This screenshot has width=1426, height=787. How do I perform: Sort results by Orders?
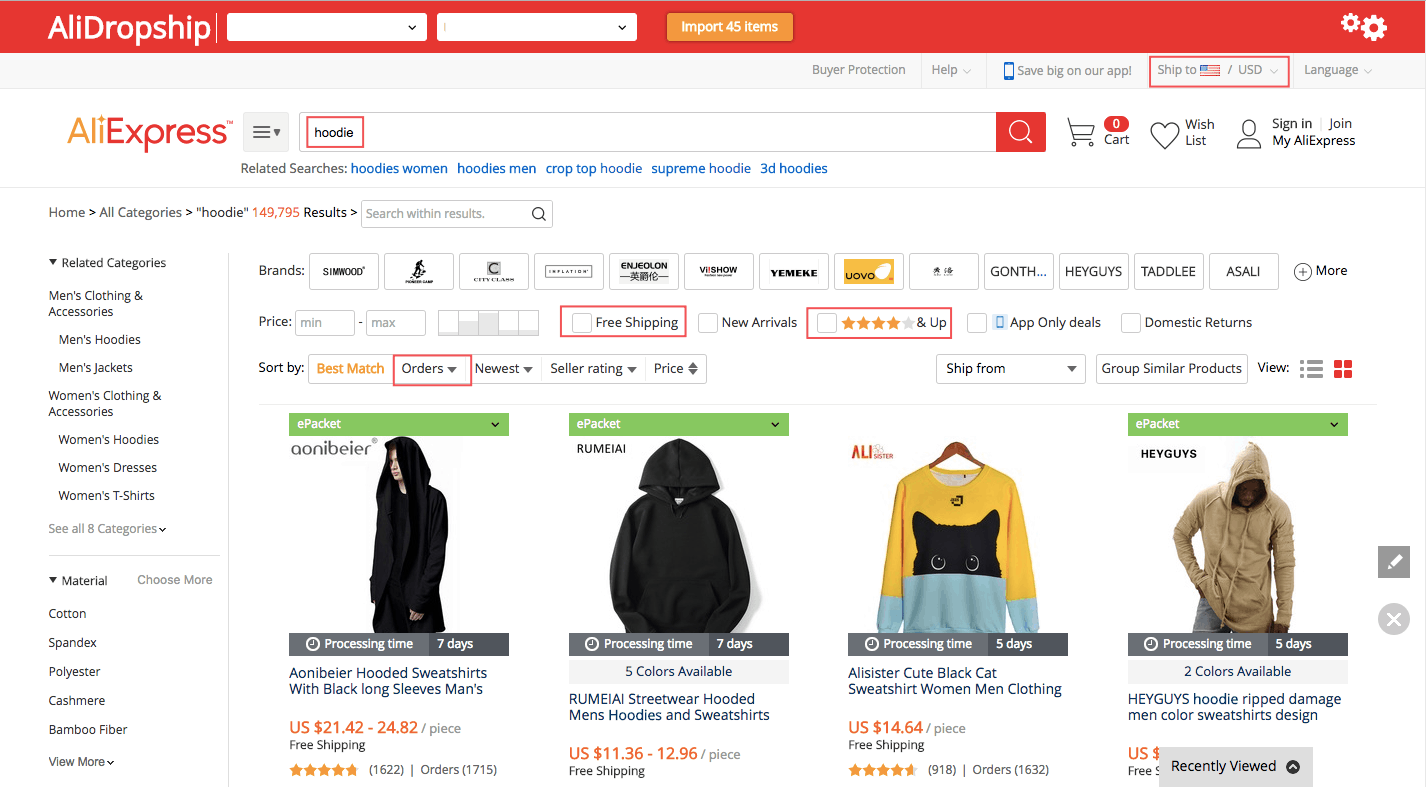(x=431, y=368)
